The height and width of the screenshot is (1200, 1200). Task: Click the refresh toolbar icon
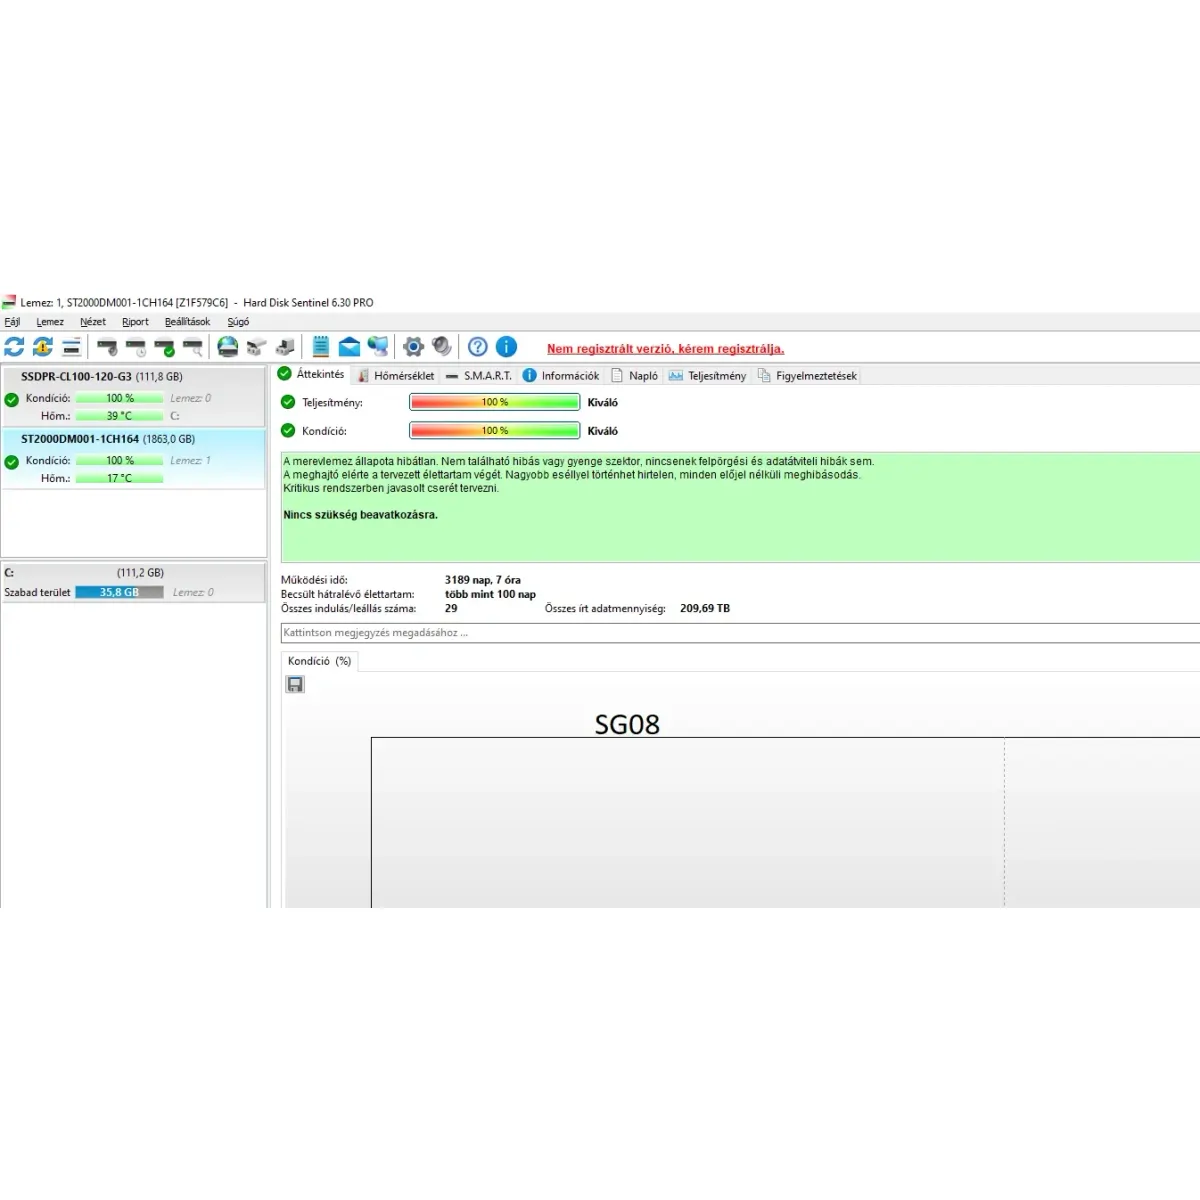pyautogui.click(x=14, y=347)
